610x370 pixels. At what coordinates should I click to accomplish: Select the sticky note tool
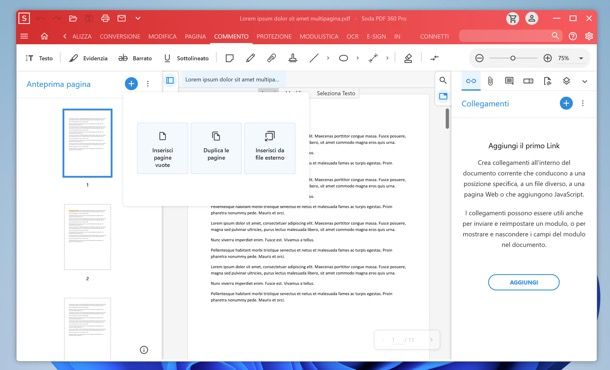(x=230, y=58)
